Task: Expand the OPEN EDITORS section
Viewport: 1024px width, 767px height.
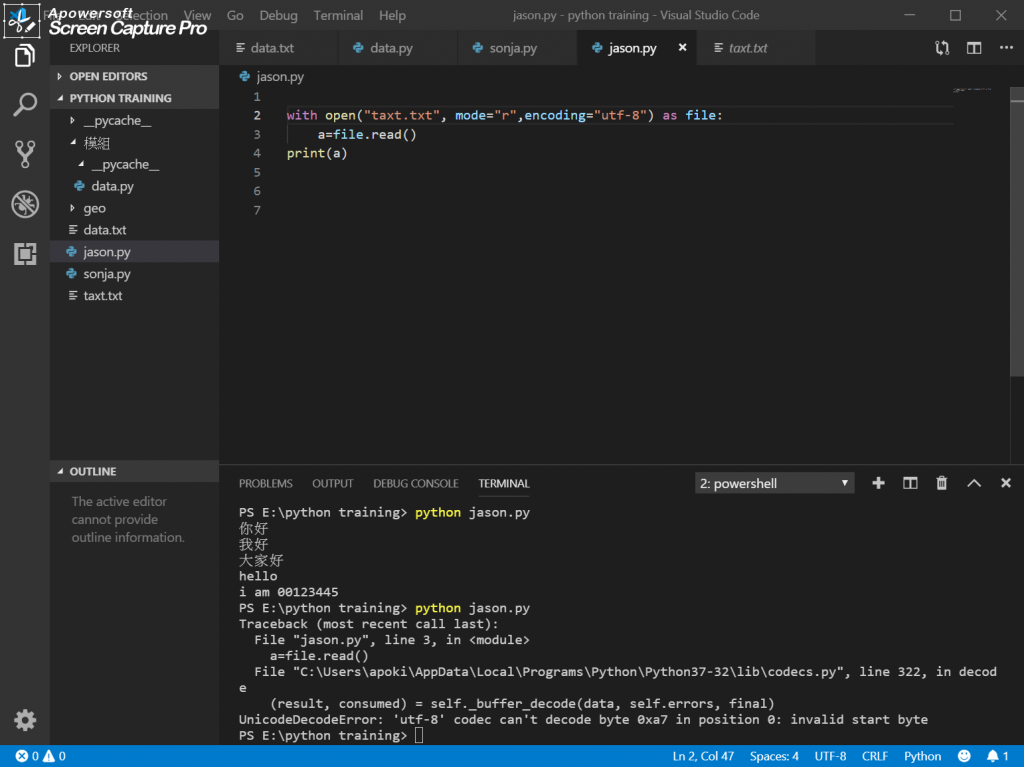Action: pos(135,76)
